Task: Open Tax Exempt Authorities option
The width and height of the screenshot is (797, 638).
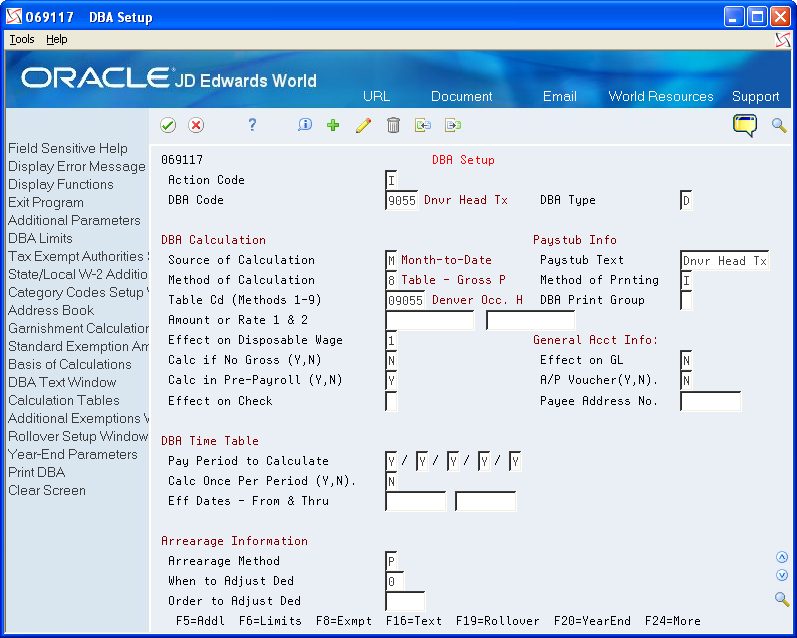Action: (78, 256)
